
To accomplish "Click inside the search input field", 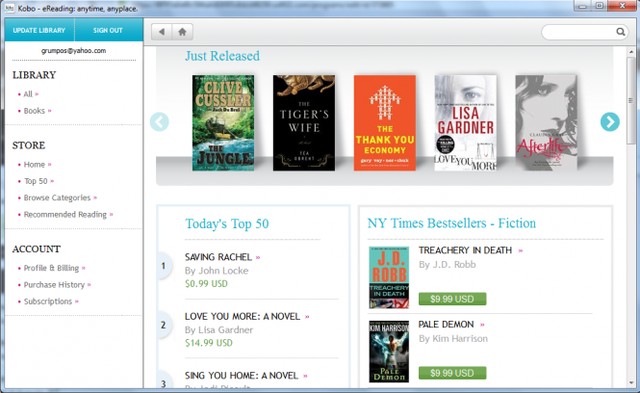I will point(579,32).
